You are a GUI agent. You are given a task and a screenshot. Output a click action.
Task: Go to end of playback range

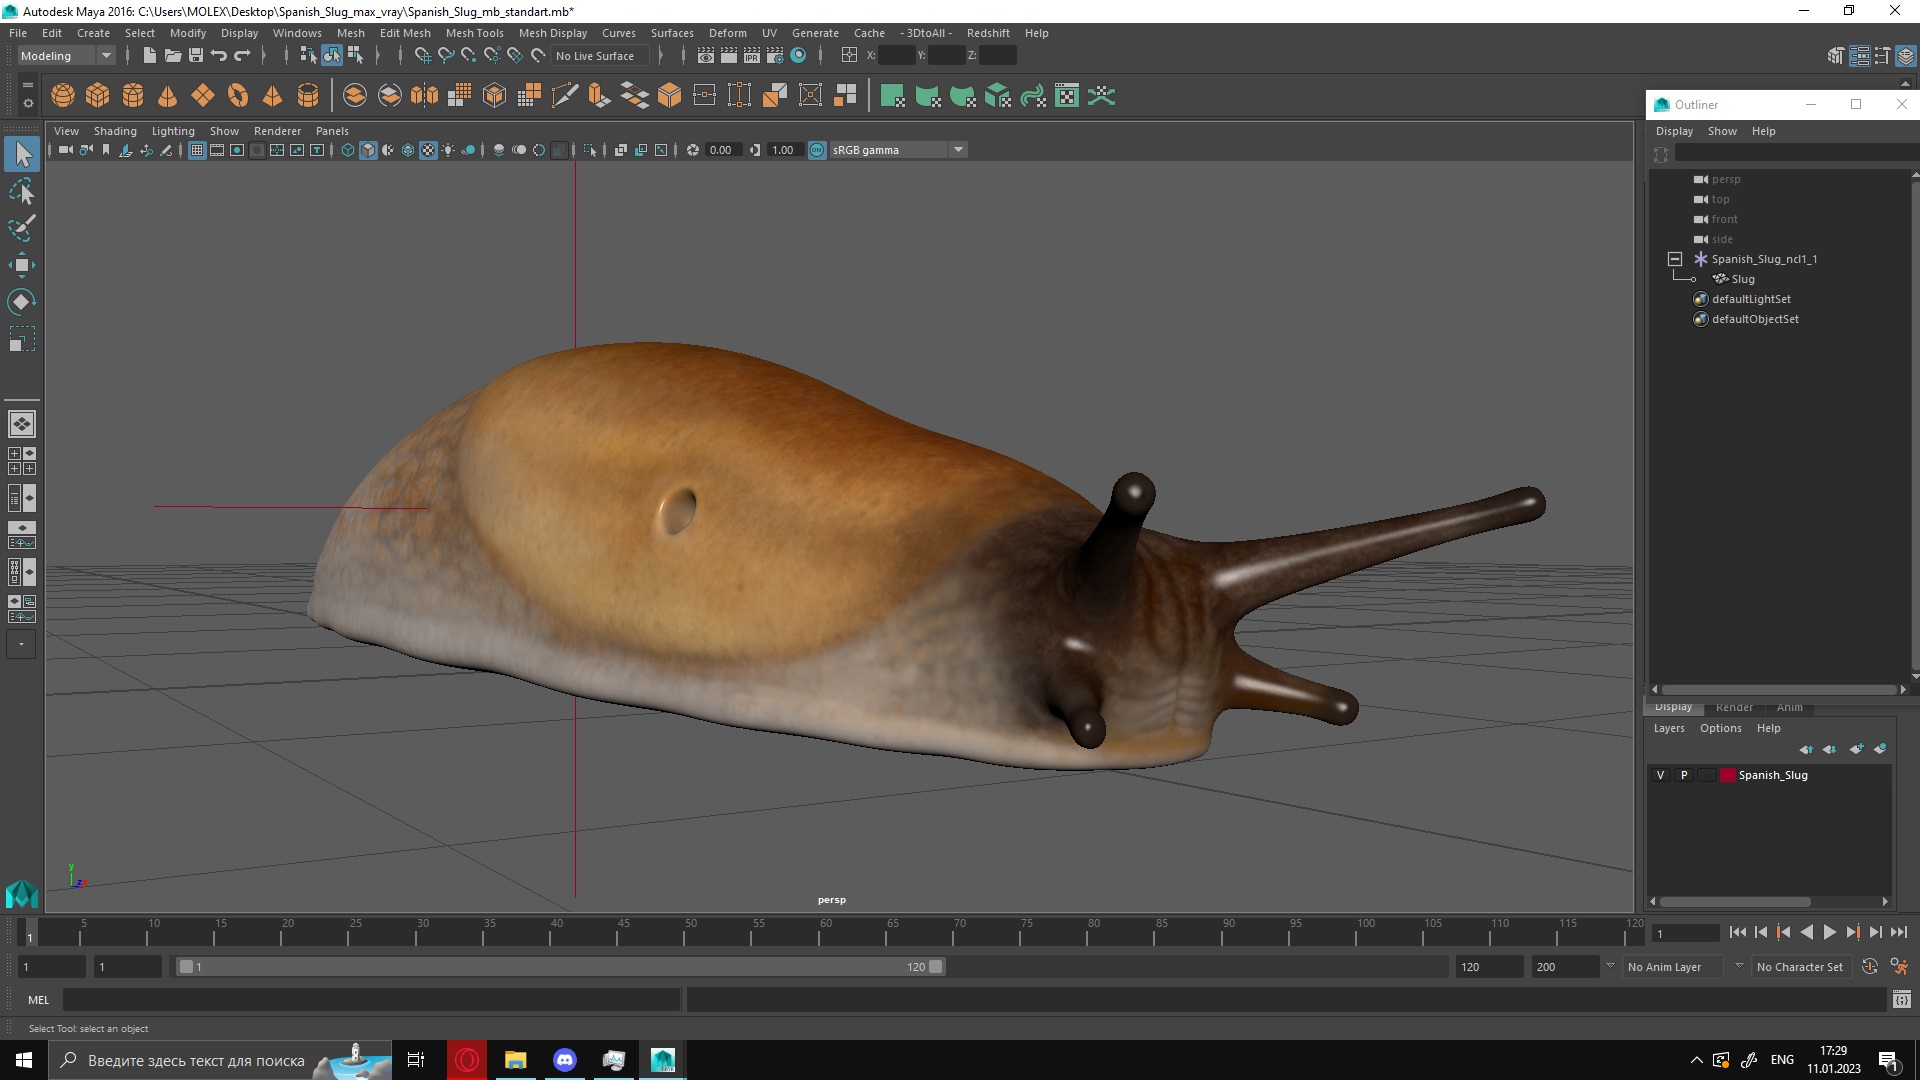click(x=1898, y=932)
